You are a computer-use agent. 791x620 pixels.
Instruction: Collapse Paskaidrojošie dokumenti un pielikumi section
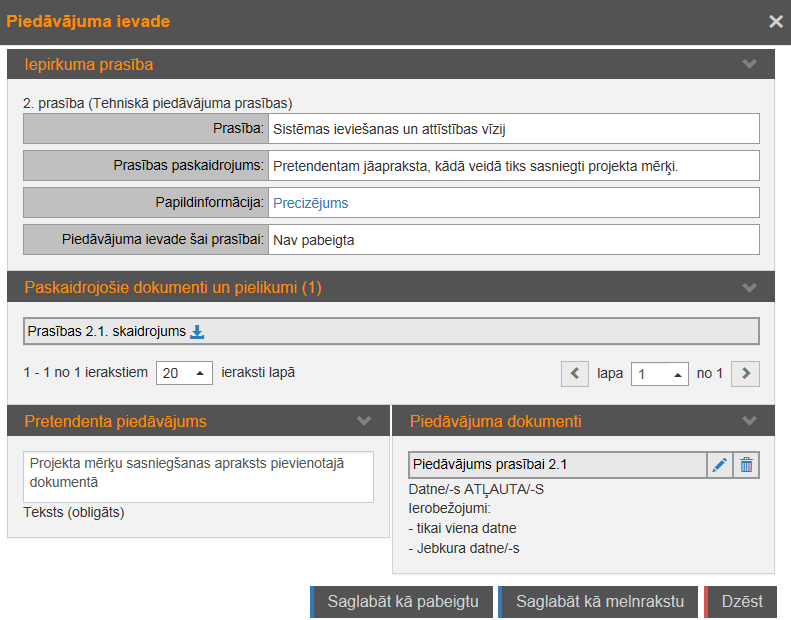tap(750, 287)
